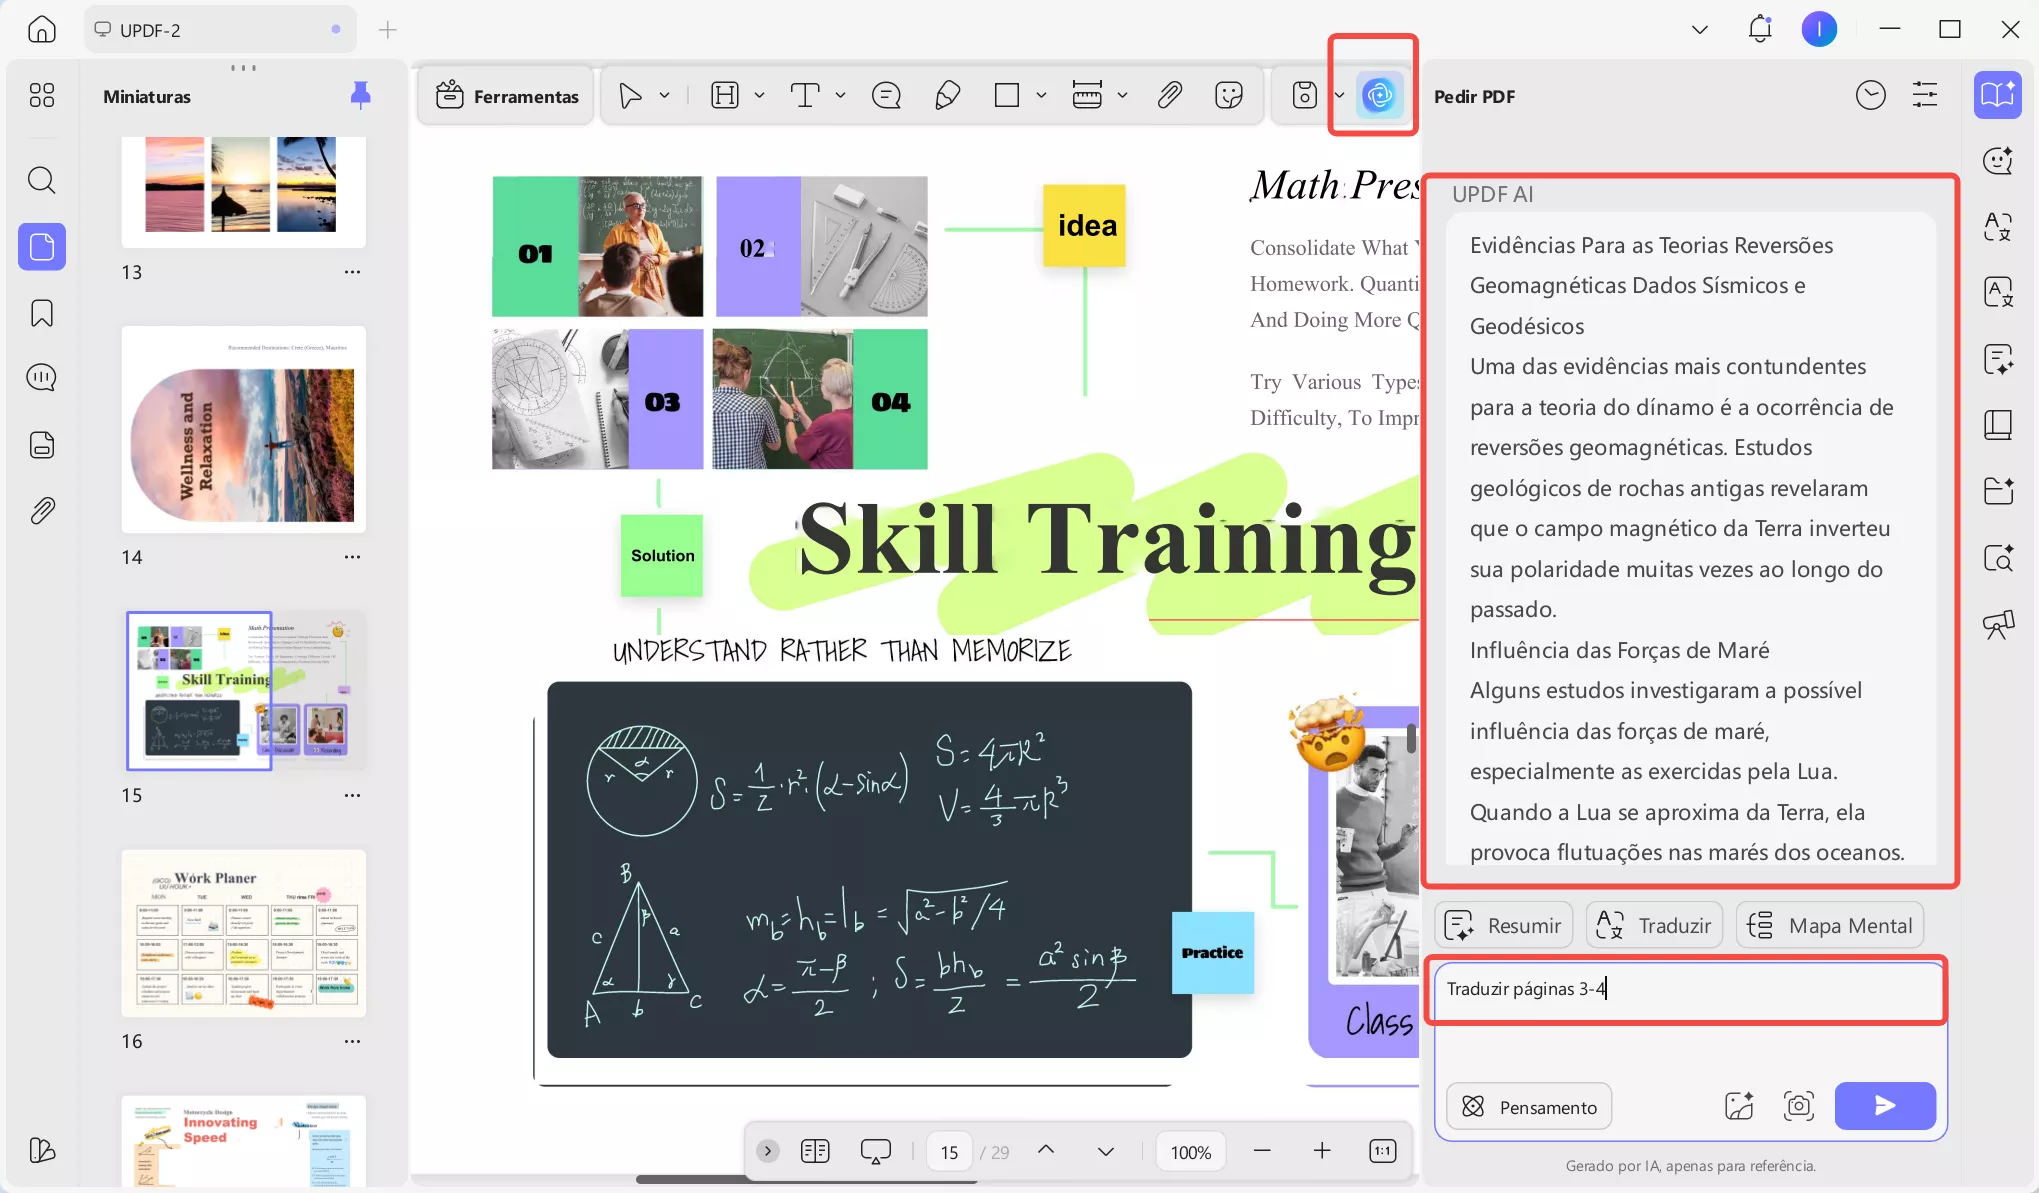Toggle the Pensamento thinking mode
Image resolution: width=2039 pixels, height=1193 pixels.
[x=1529, y=1107]
